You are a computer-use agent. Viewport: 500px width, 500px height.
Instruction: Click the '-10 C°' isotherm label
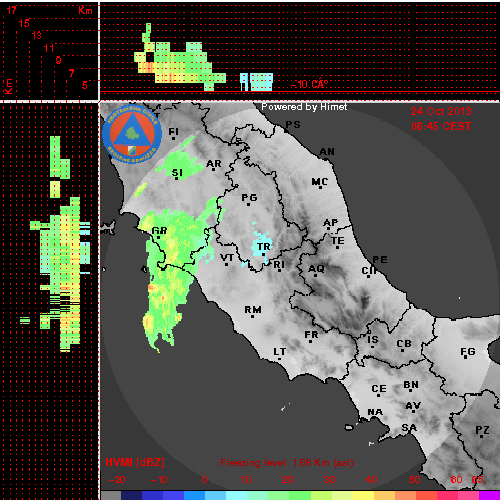309,84
